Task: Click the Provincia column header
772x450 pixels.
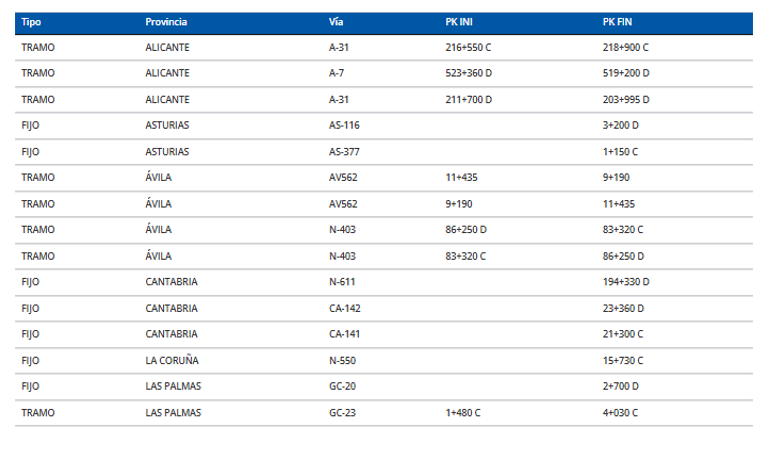Action: (166, 22)
